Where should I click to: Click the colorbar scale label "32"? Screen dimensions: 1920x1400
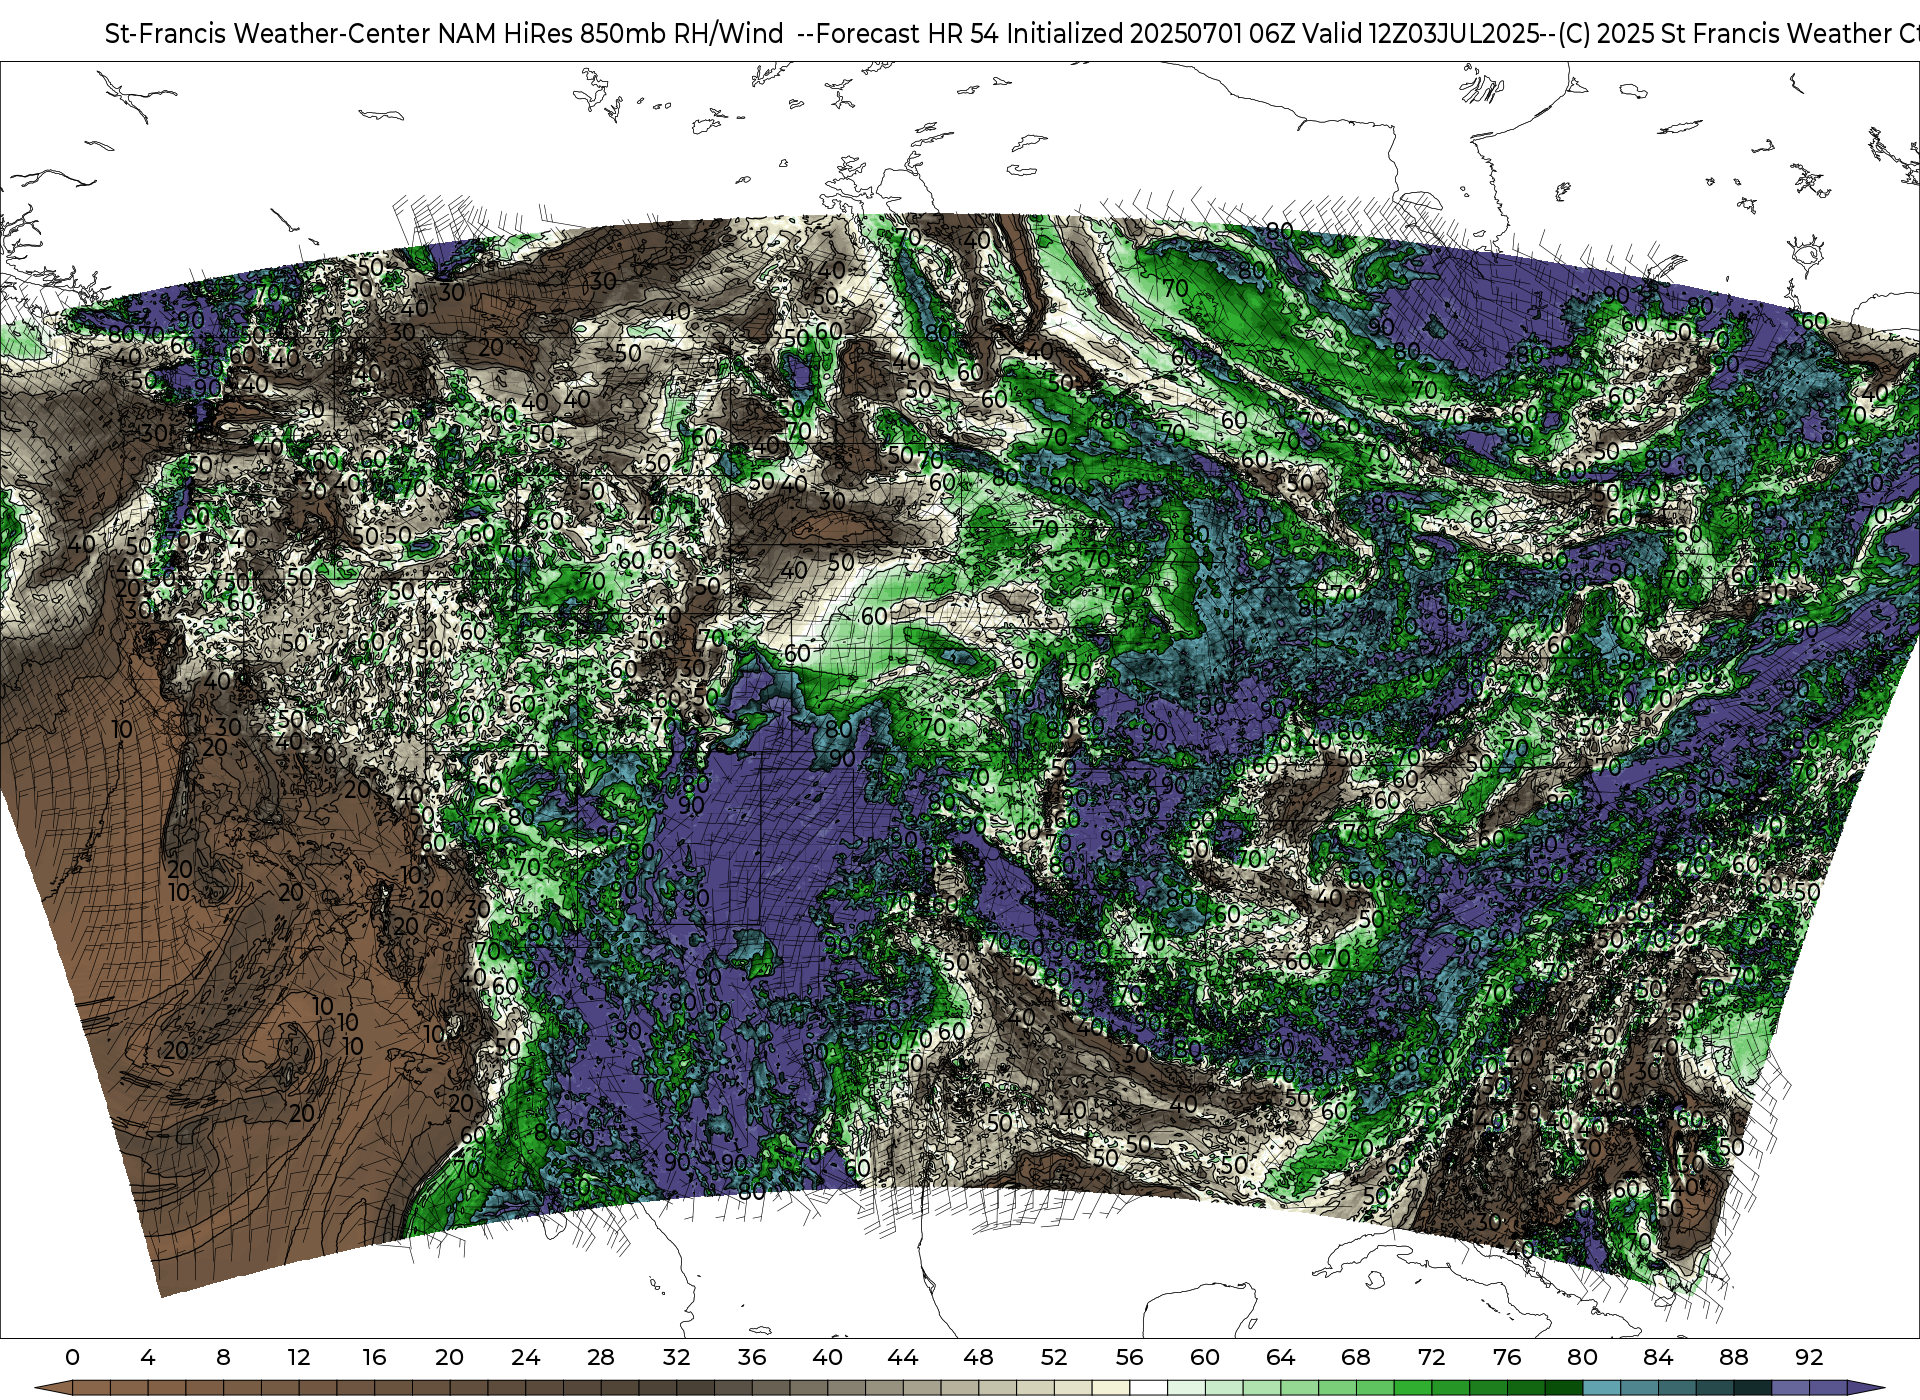pyautogui.click(x=676, y=1357)
